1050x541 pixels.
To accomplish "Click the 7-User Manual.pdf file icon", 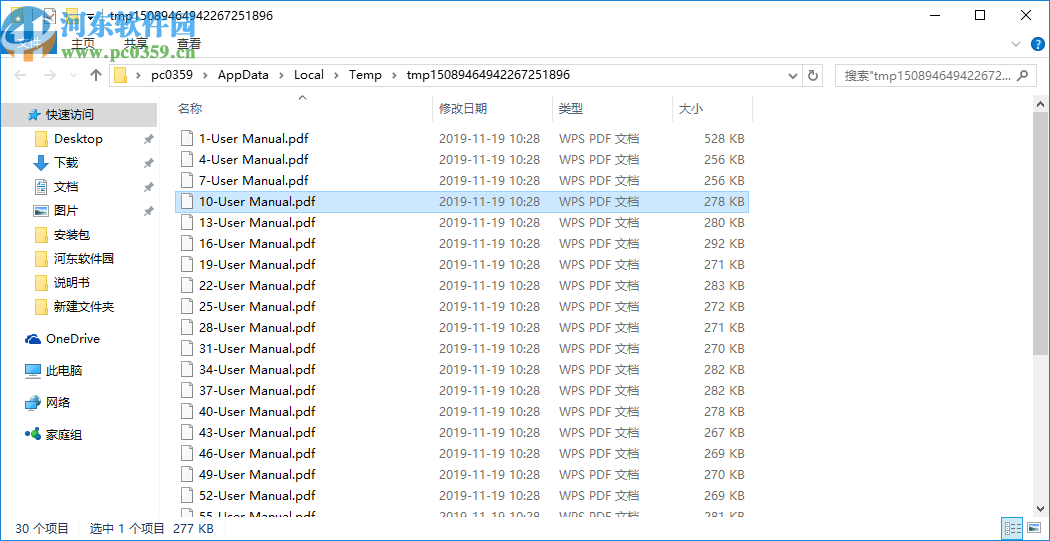I will tap(188, 180).
